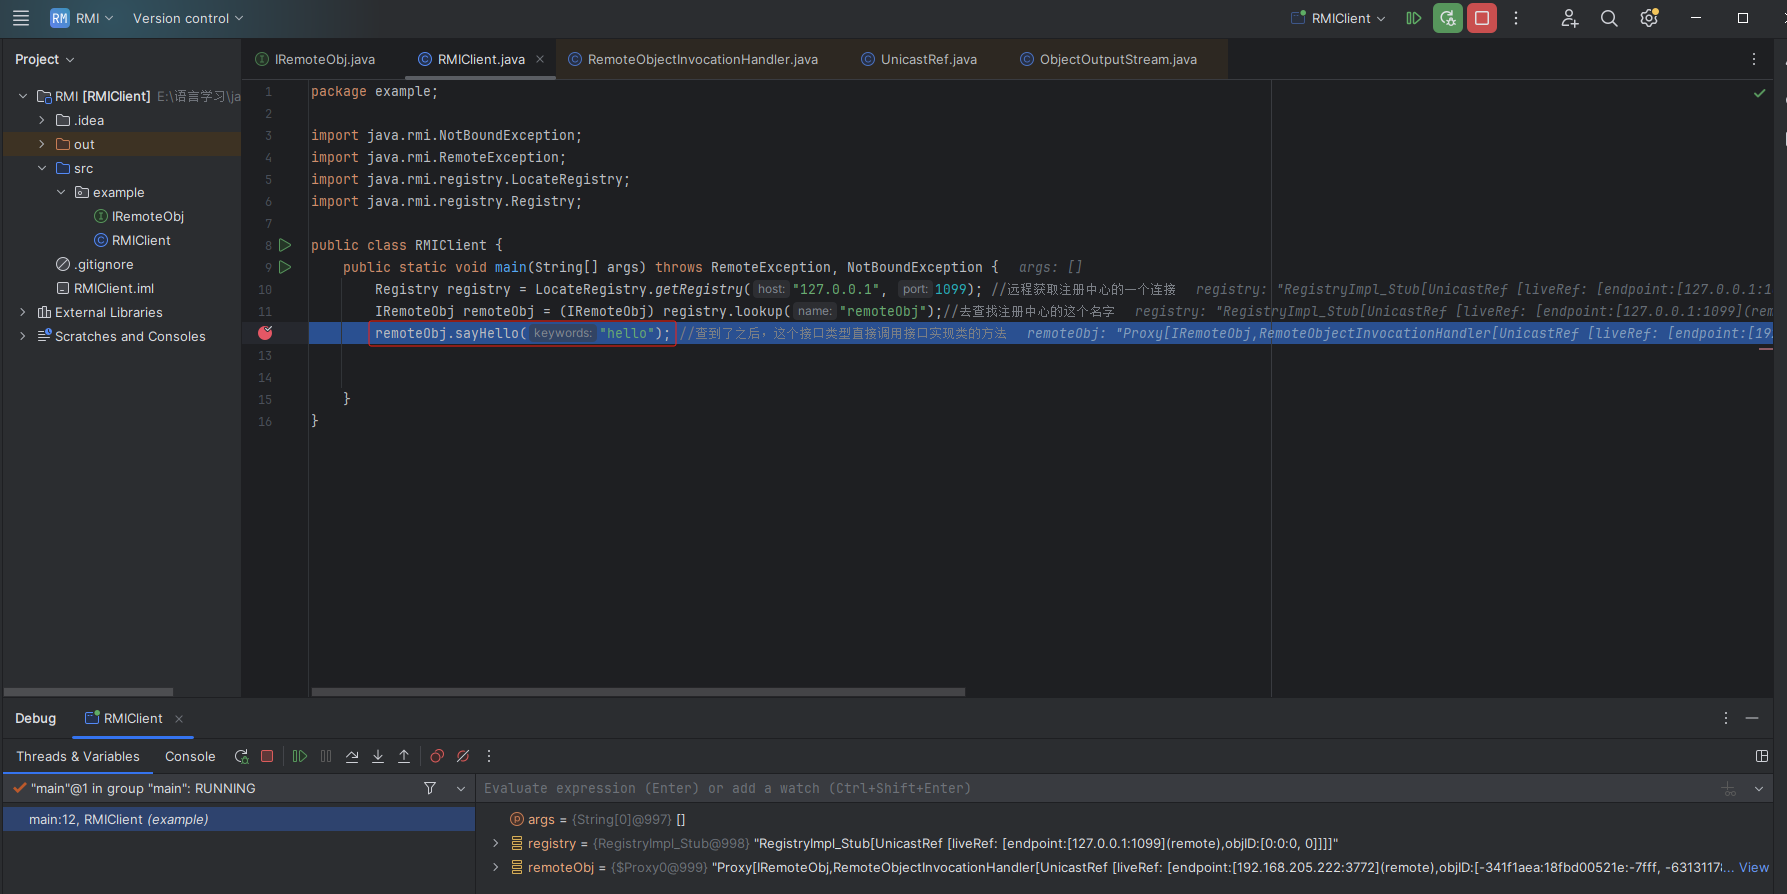The width and height of the screenshot is (1787, 894).
Task: Switch to IRemoteObj.java tab
Action: coord(315,59)
